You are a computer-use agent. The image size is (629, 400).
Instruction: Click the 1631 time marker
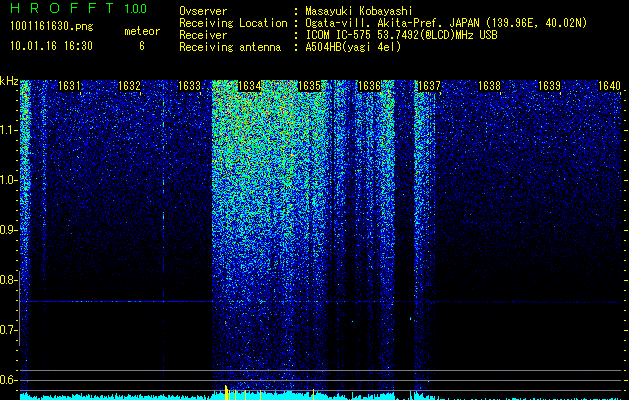pyautogui.click(x=69, y=86)
